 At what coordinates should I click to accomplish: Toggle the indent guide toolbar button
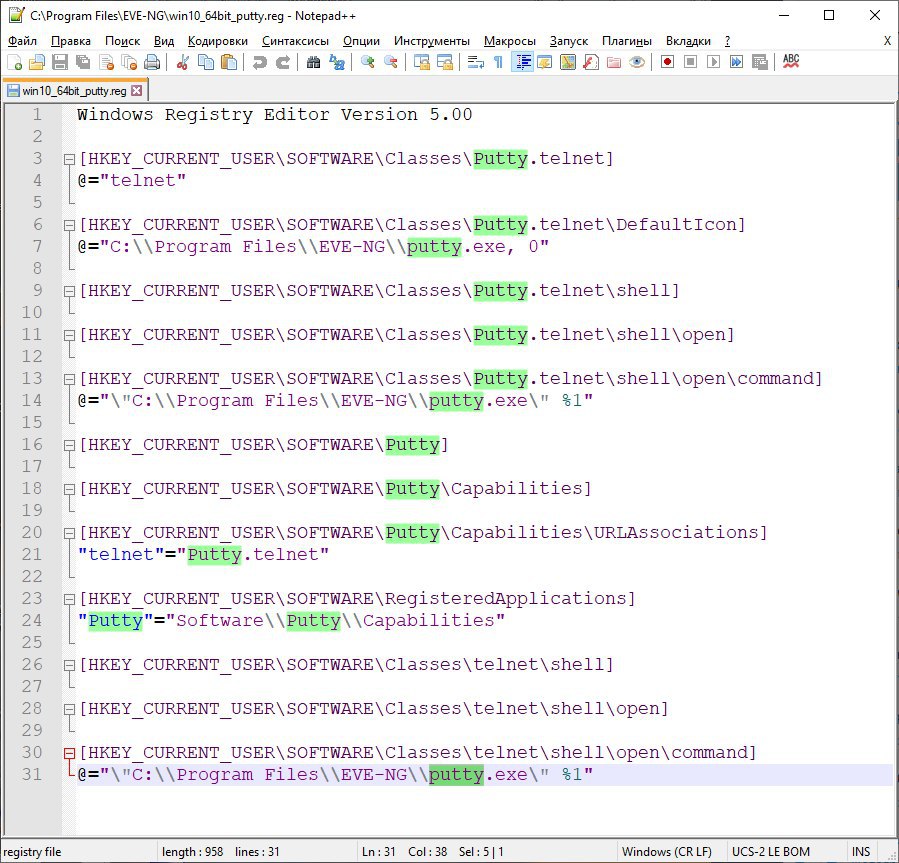click(522, 62)
